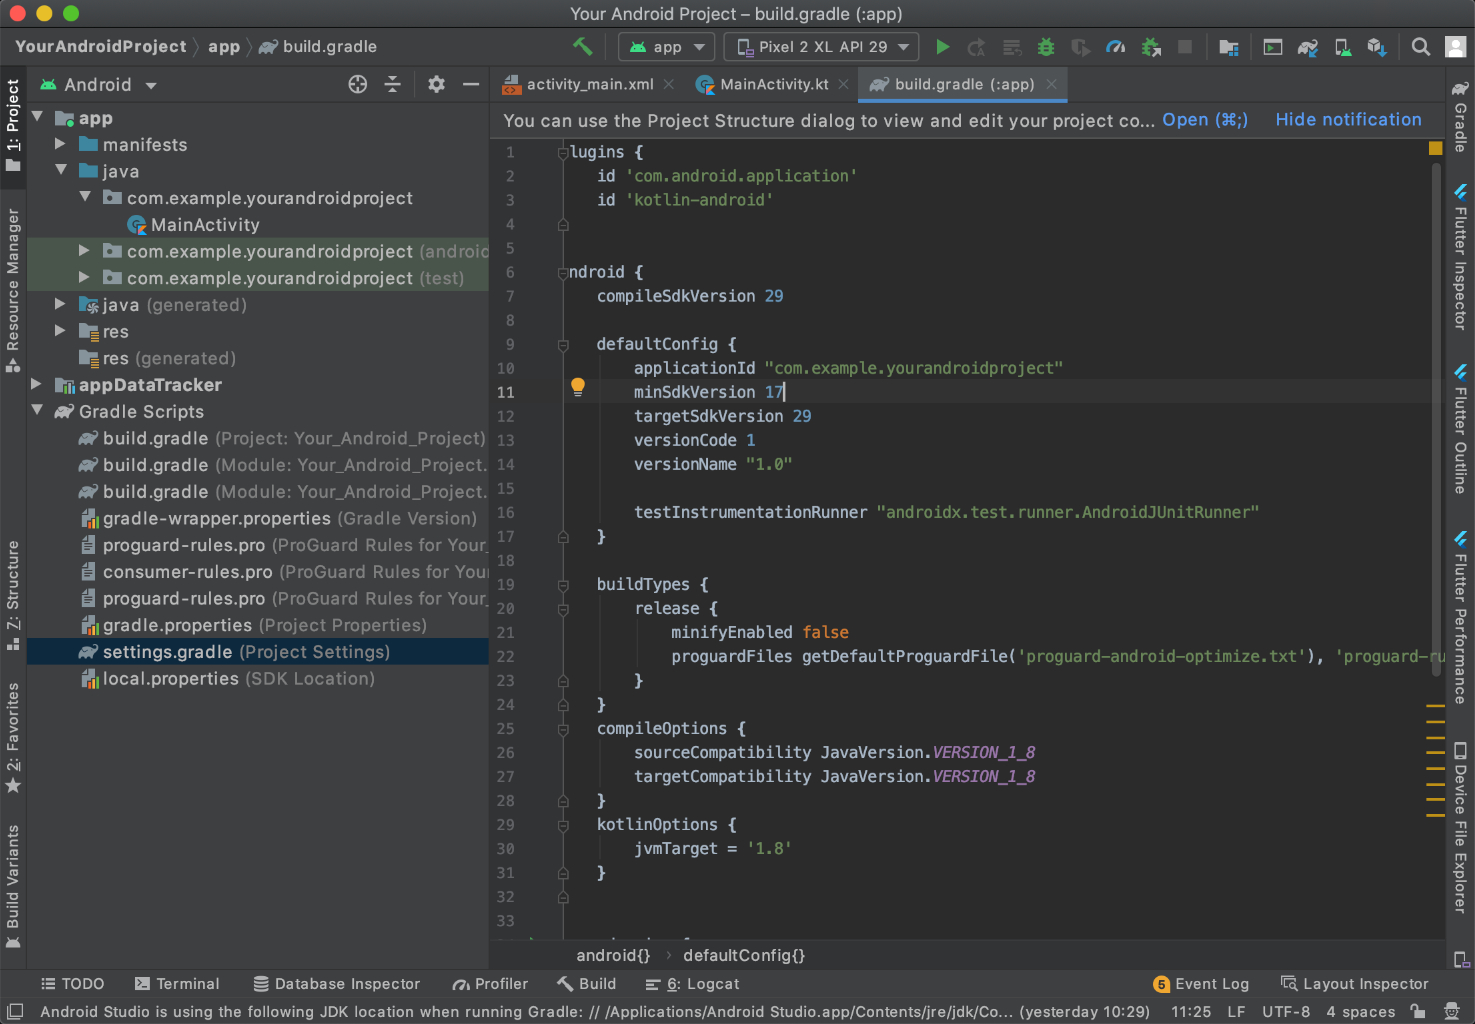Open the 6: Logcat tab

click(x=692, y=984)
